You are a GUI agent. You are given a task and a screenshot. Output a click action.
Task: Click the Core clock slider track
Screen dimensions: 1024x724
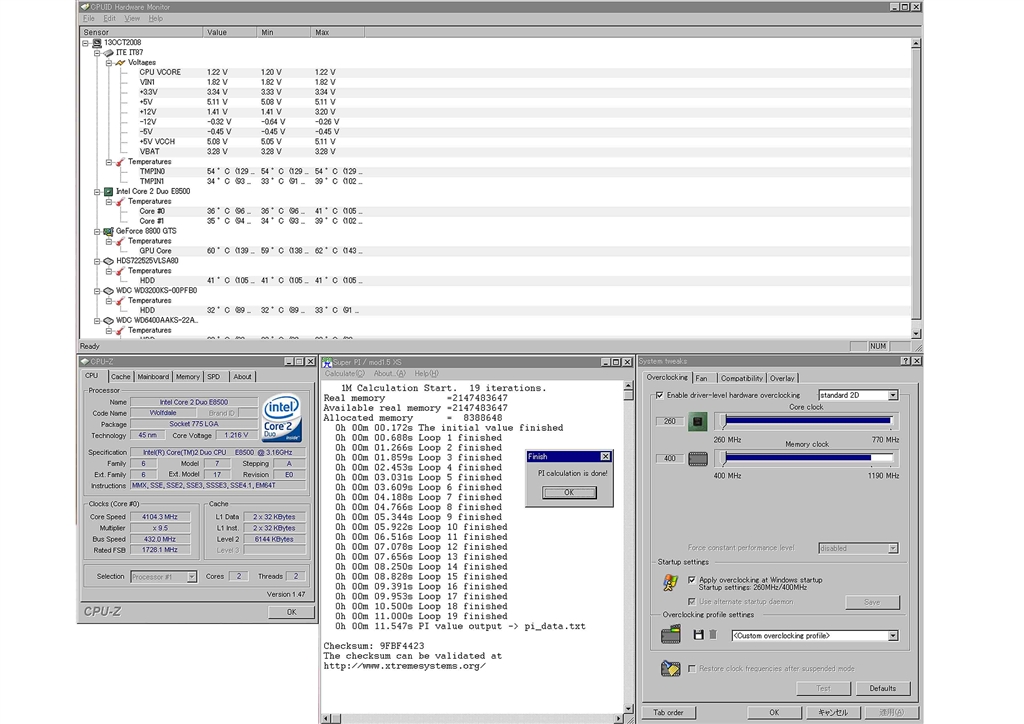(807, 421)
